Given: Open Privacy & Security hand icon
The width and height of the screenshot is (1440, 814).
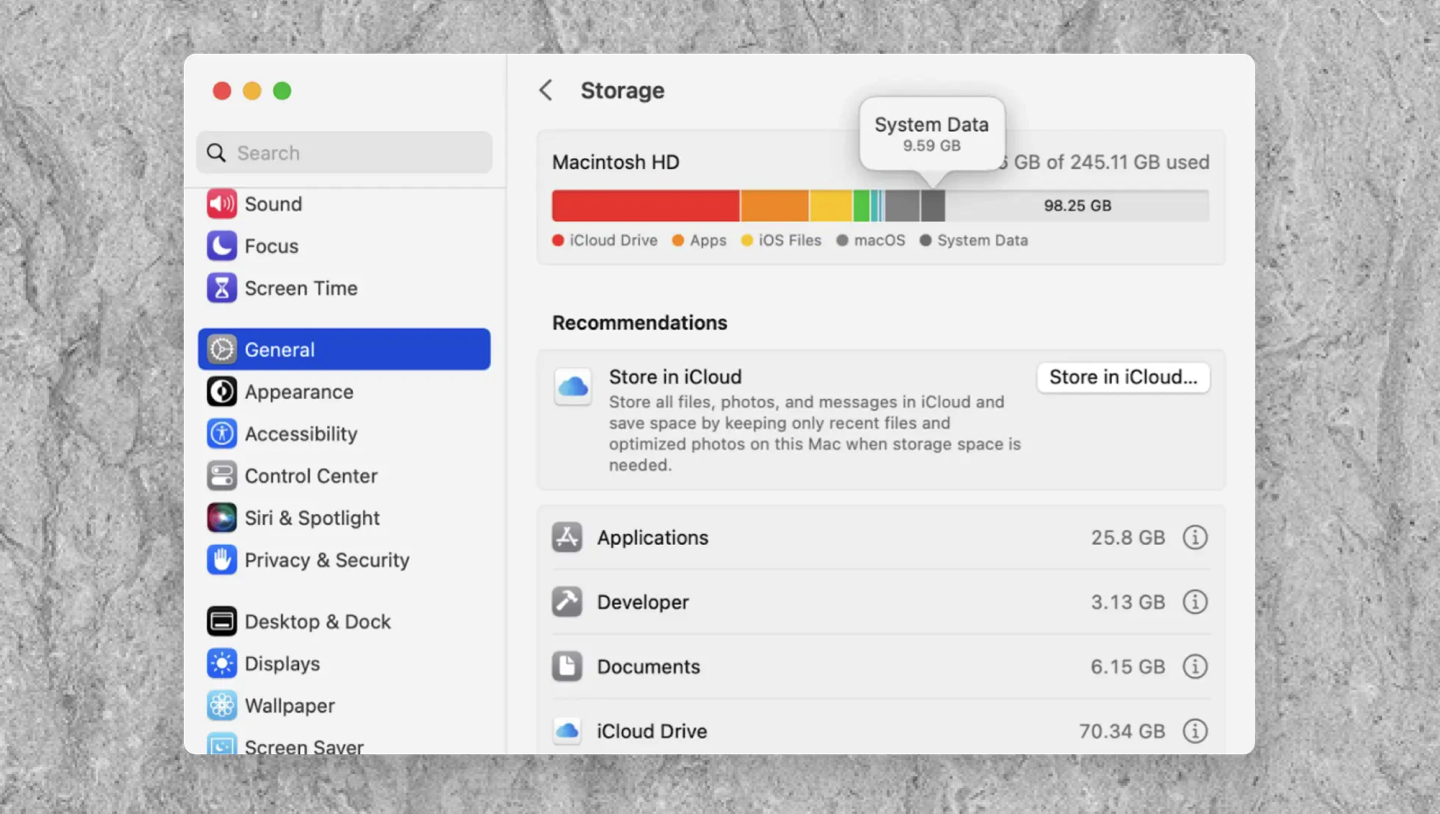Looking at the screenshot, I should coord(220,560).
